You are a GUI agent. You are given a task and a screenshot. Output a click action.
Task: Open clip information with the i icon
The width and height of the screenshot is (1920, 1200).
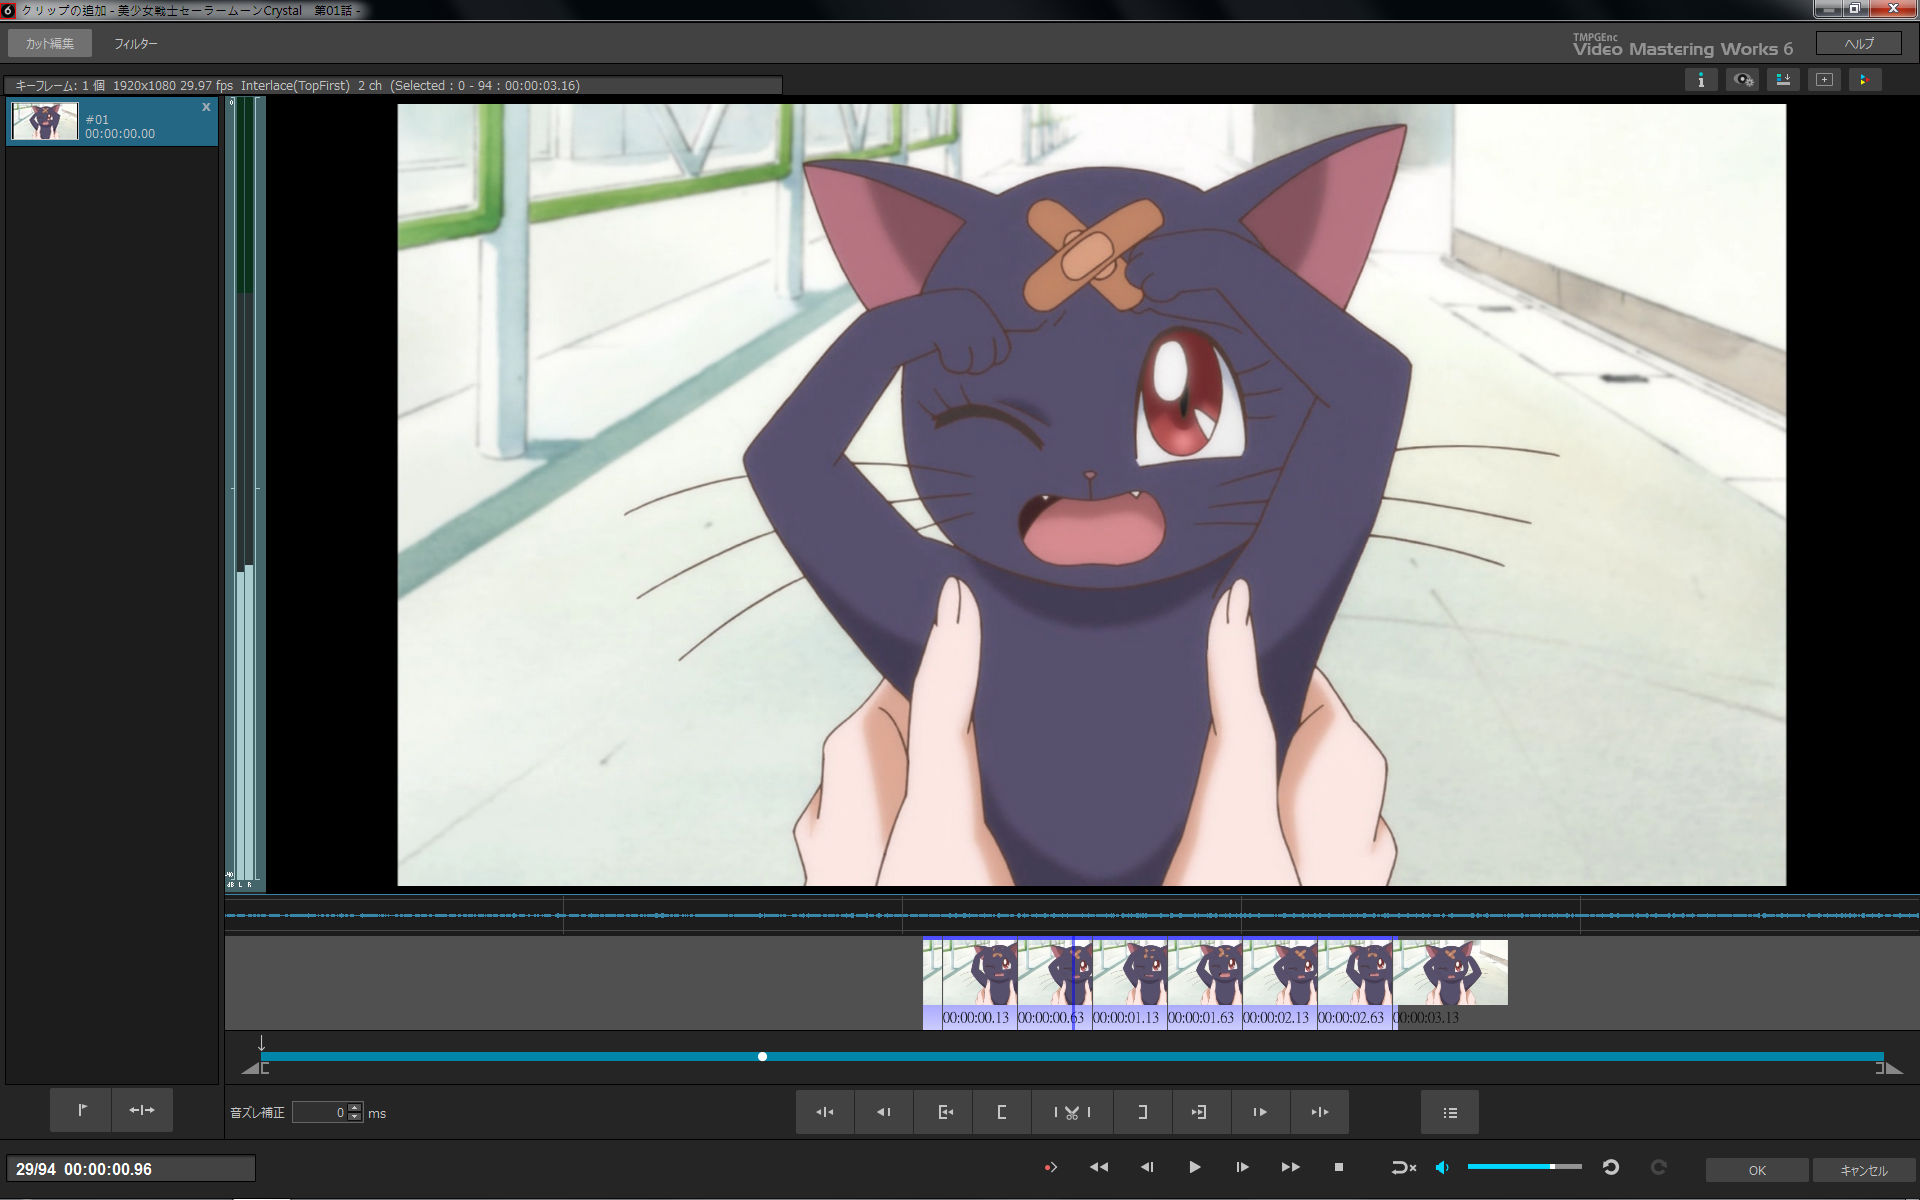pos(1701,80)
